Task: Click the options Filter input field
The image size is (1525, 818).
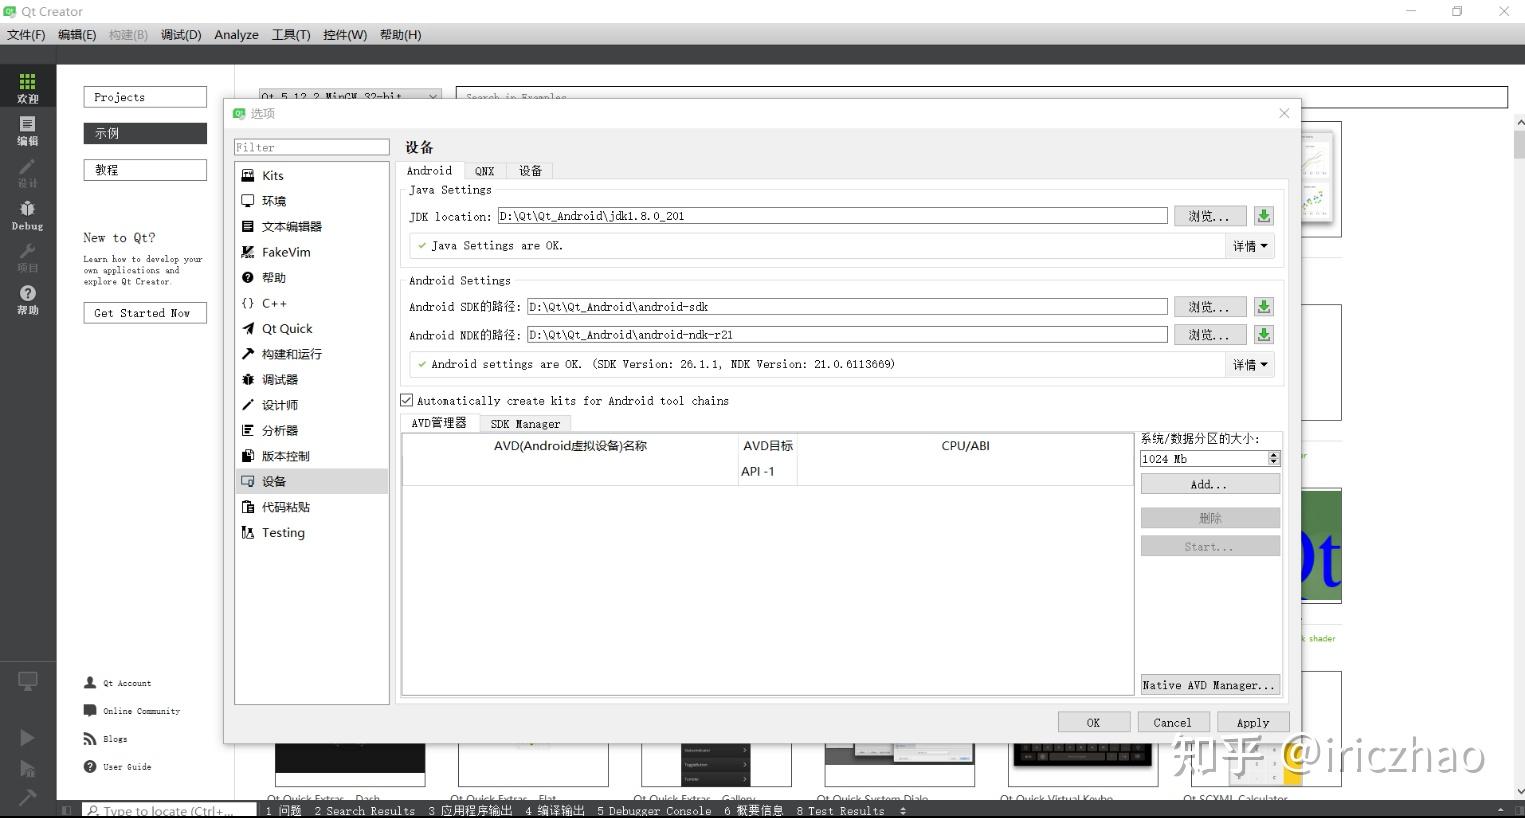Action: tap(312, 147)
